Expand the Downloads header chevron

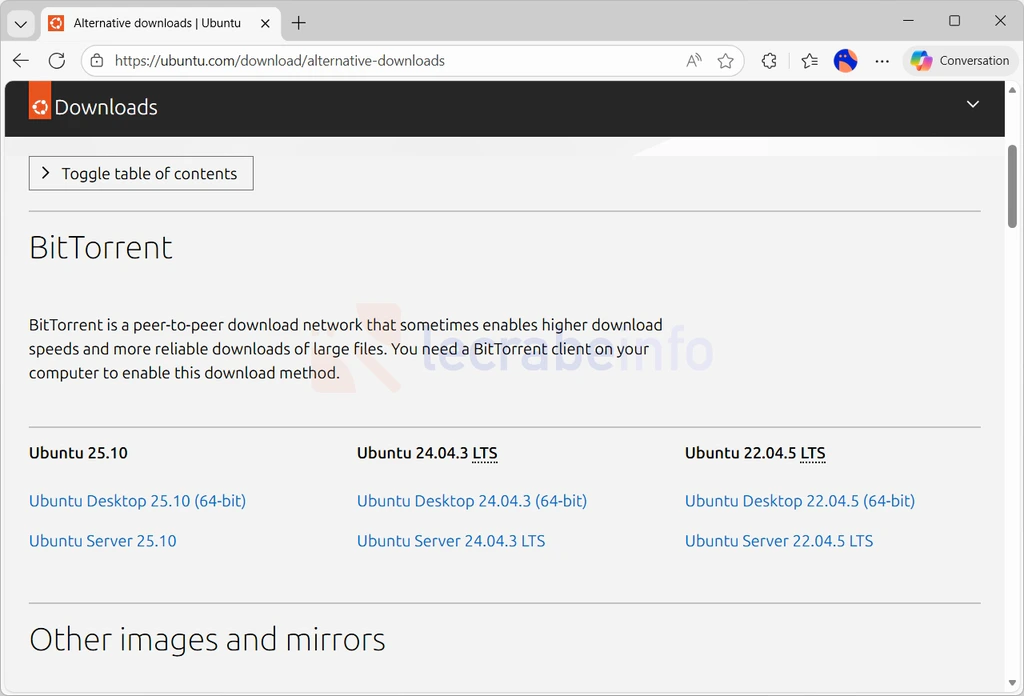point(972,105)
